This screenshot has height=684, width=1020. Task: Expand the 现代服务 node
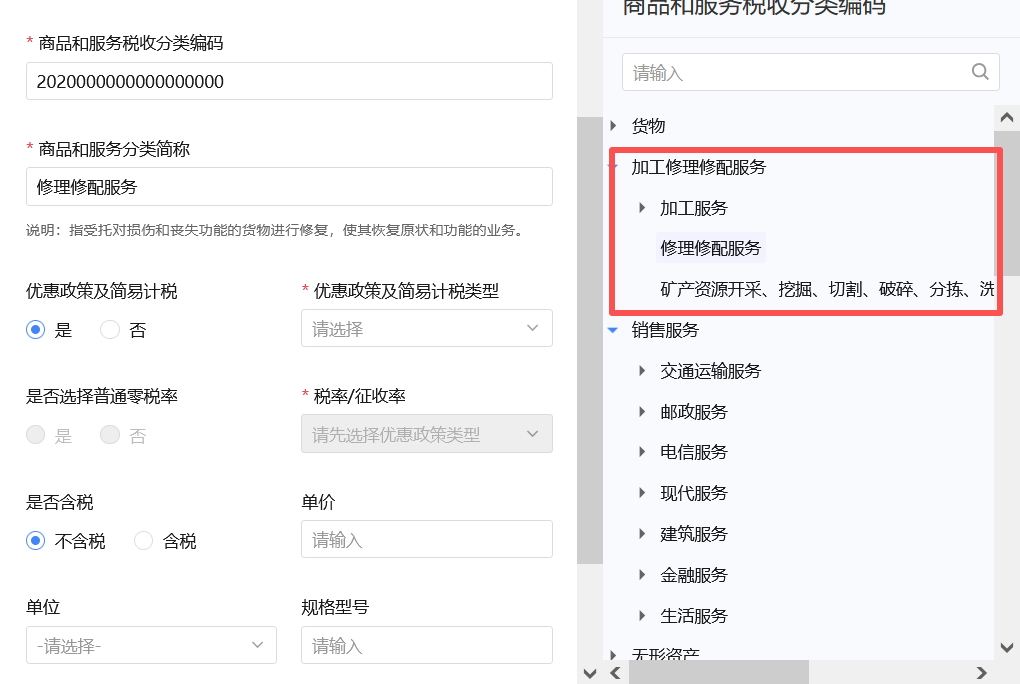pyautogui.click(x=640, y=492)
